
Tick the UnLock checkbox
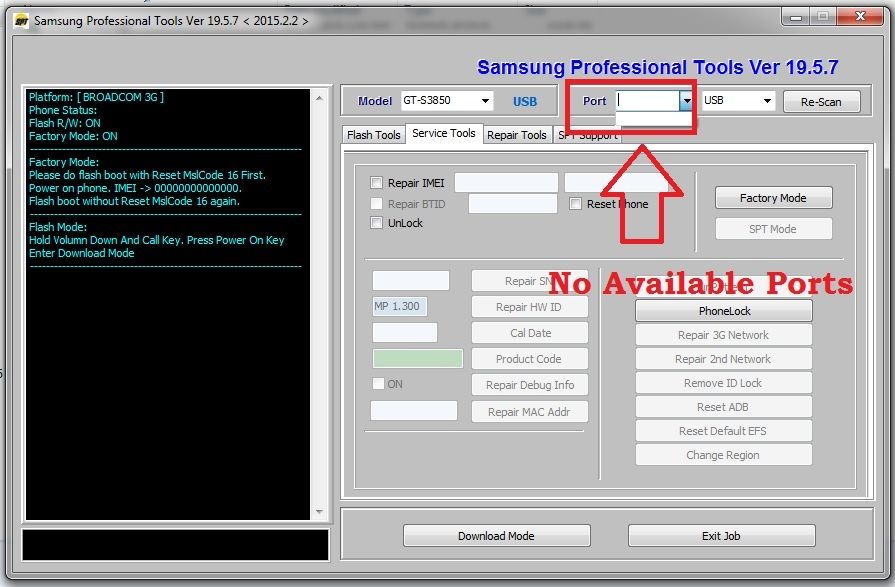point(377,223)
